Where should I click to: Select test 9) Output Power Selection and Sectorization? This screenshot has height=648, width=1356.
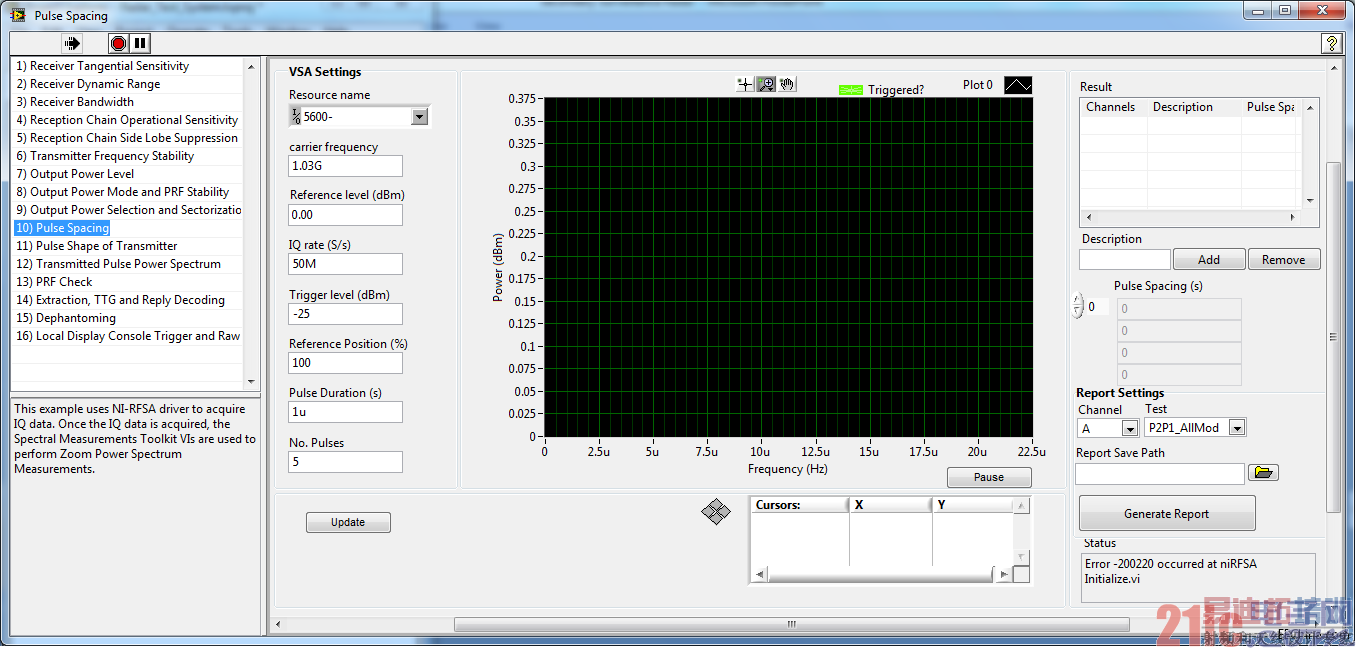click(127, 210)
